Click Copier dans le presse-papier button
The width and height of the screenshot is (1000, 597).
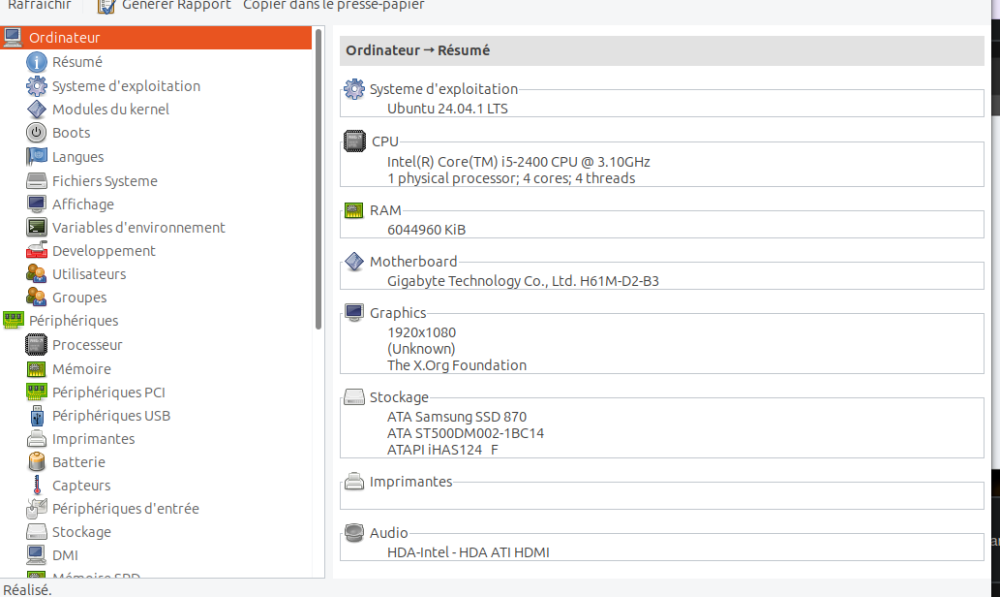[333, 5]
